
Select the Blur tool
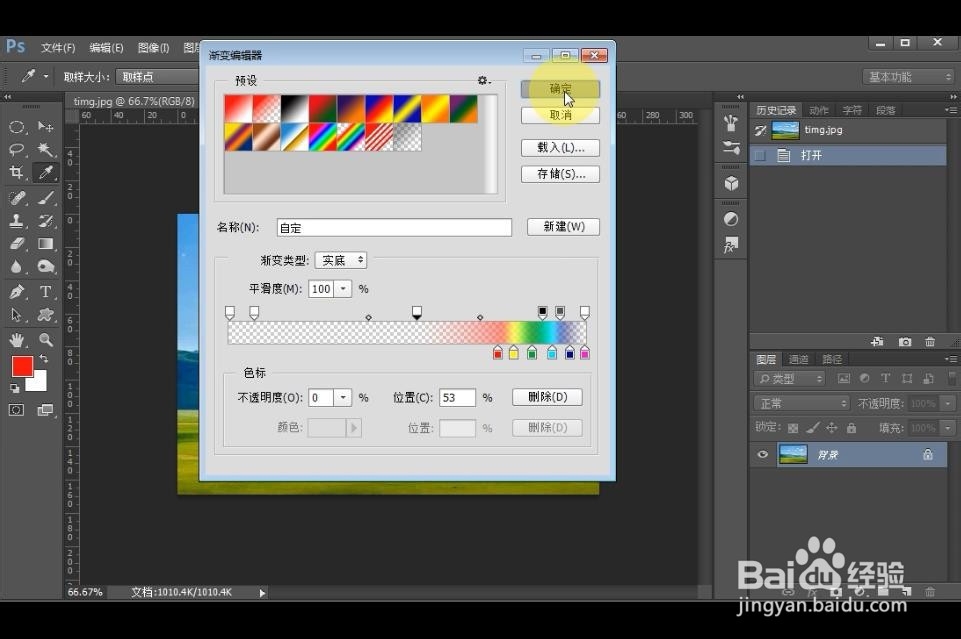[17, 267]
